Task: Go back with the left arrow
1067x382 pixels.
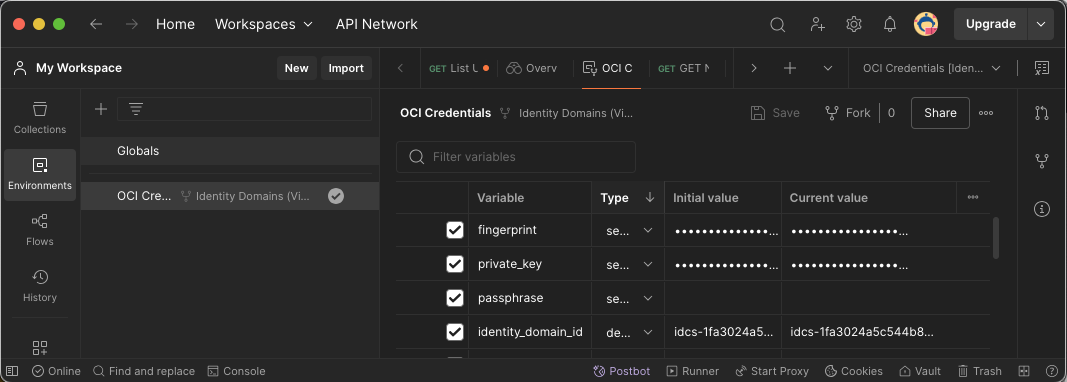Action: [x=96, y=24]
